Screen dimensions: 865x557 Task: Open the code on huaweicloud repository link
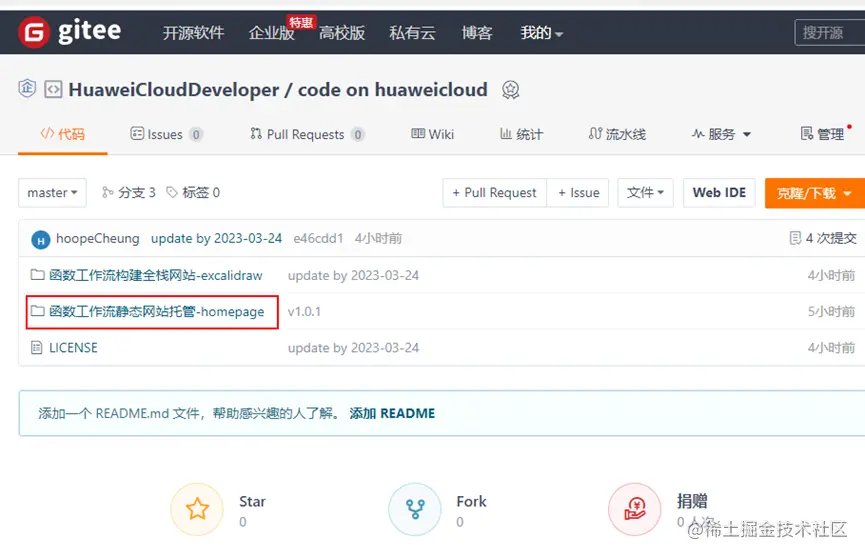tap(392, 89)
